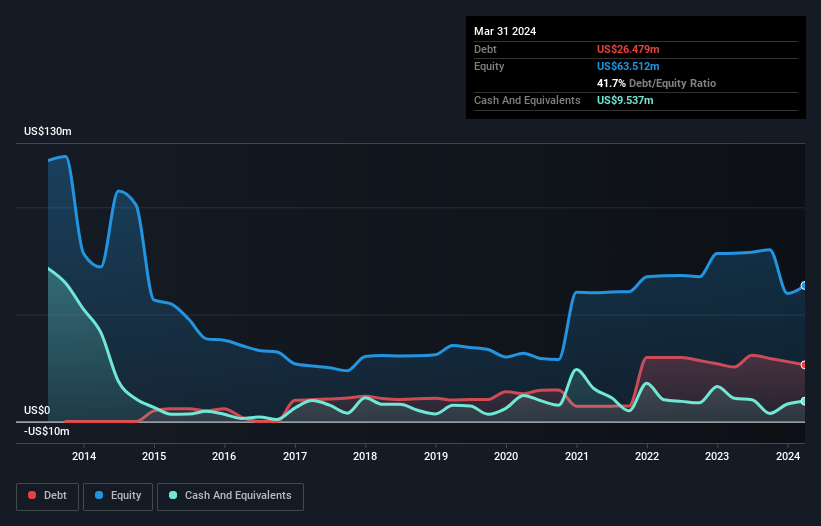Toggle the Equity legend series
The width and height of the screenshot is (821, 526).
[x=118, y=496]
